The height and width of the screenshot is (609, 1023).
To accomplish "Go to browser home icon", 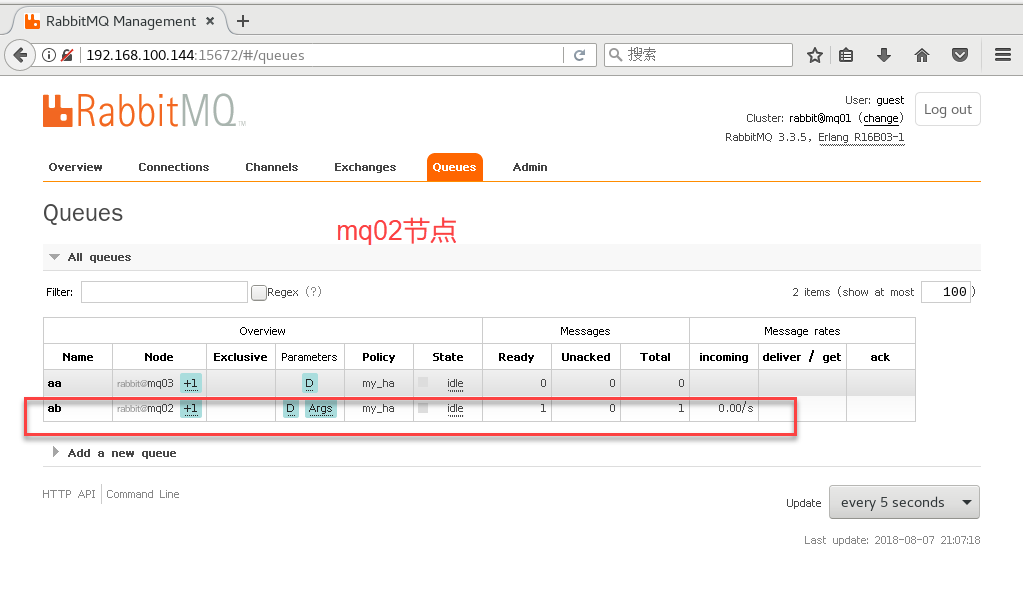I will (x=922, y=55).
